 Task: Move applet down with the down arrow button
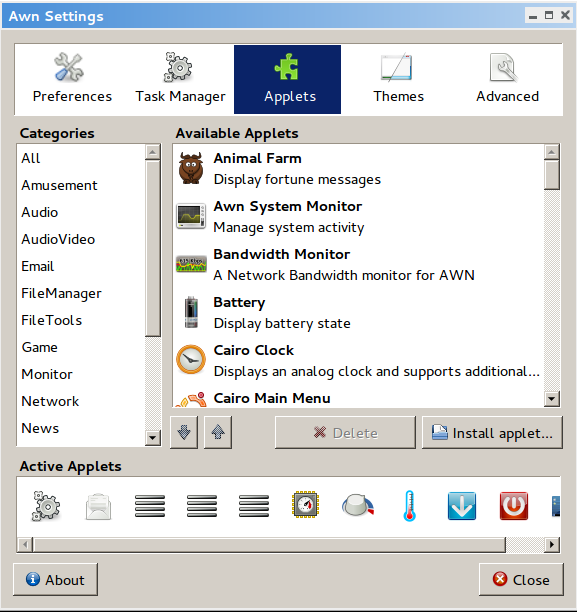(x=184, y=432)
